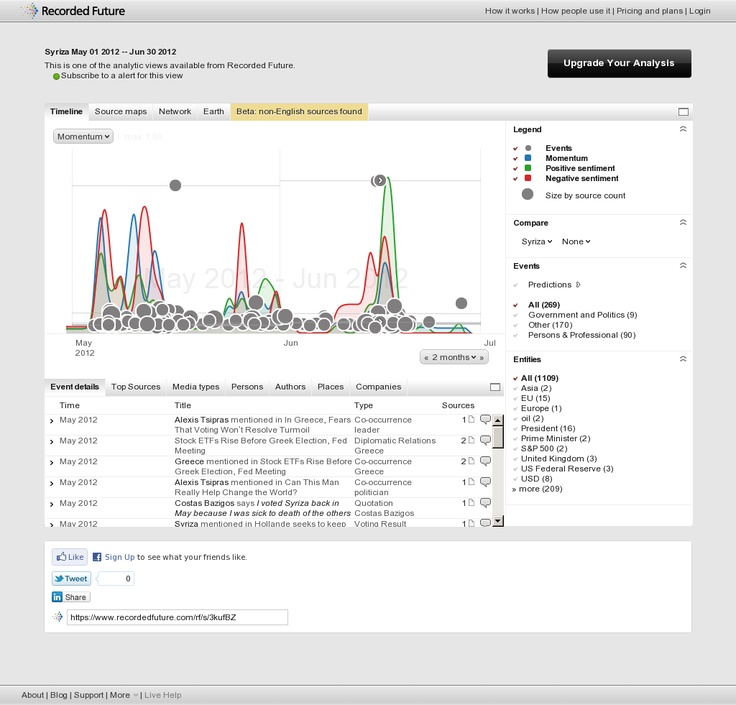
Task: Switch to Source maps tab
Action: click(x=121, y=112)
